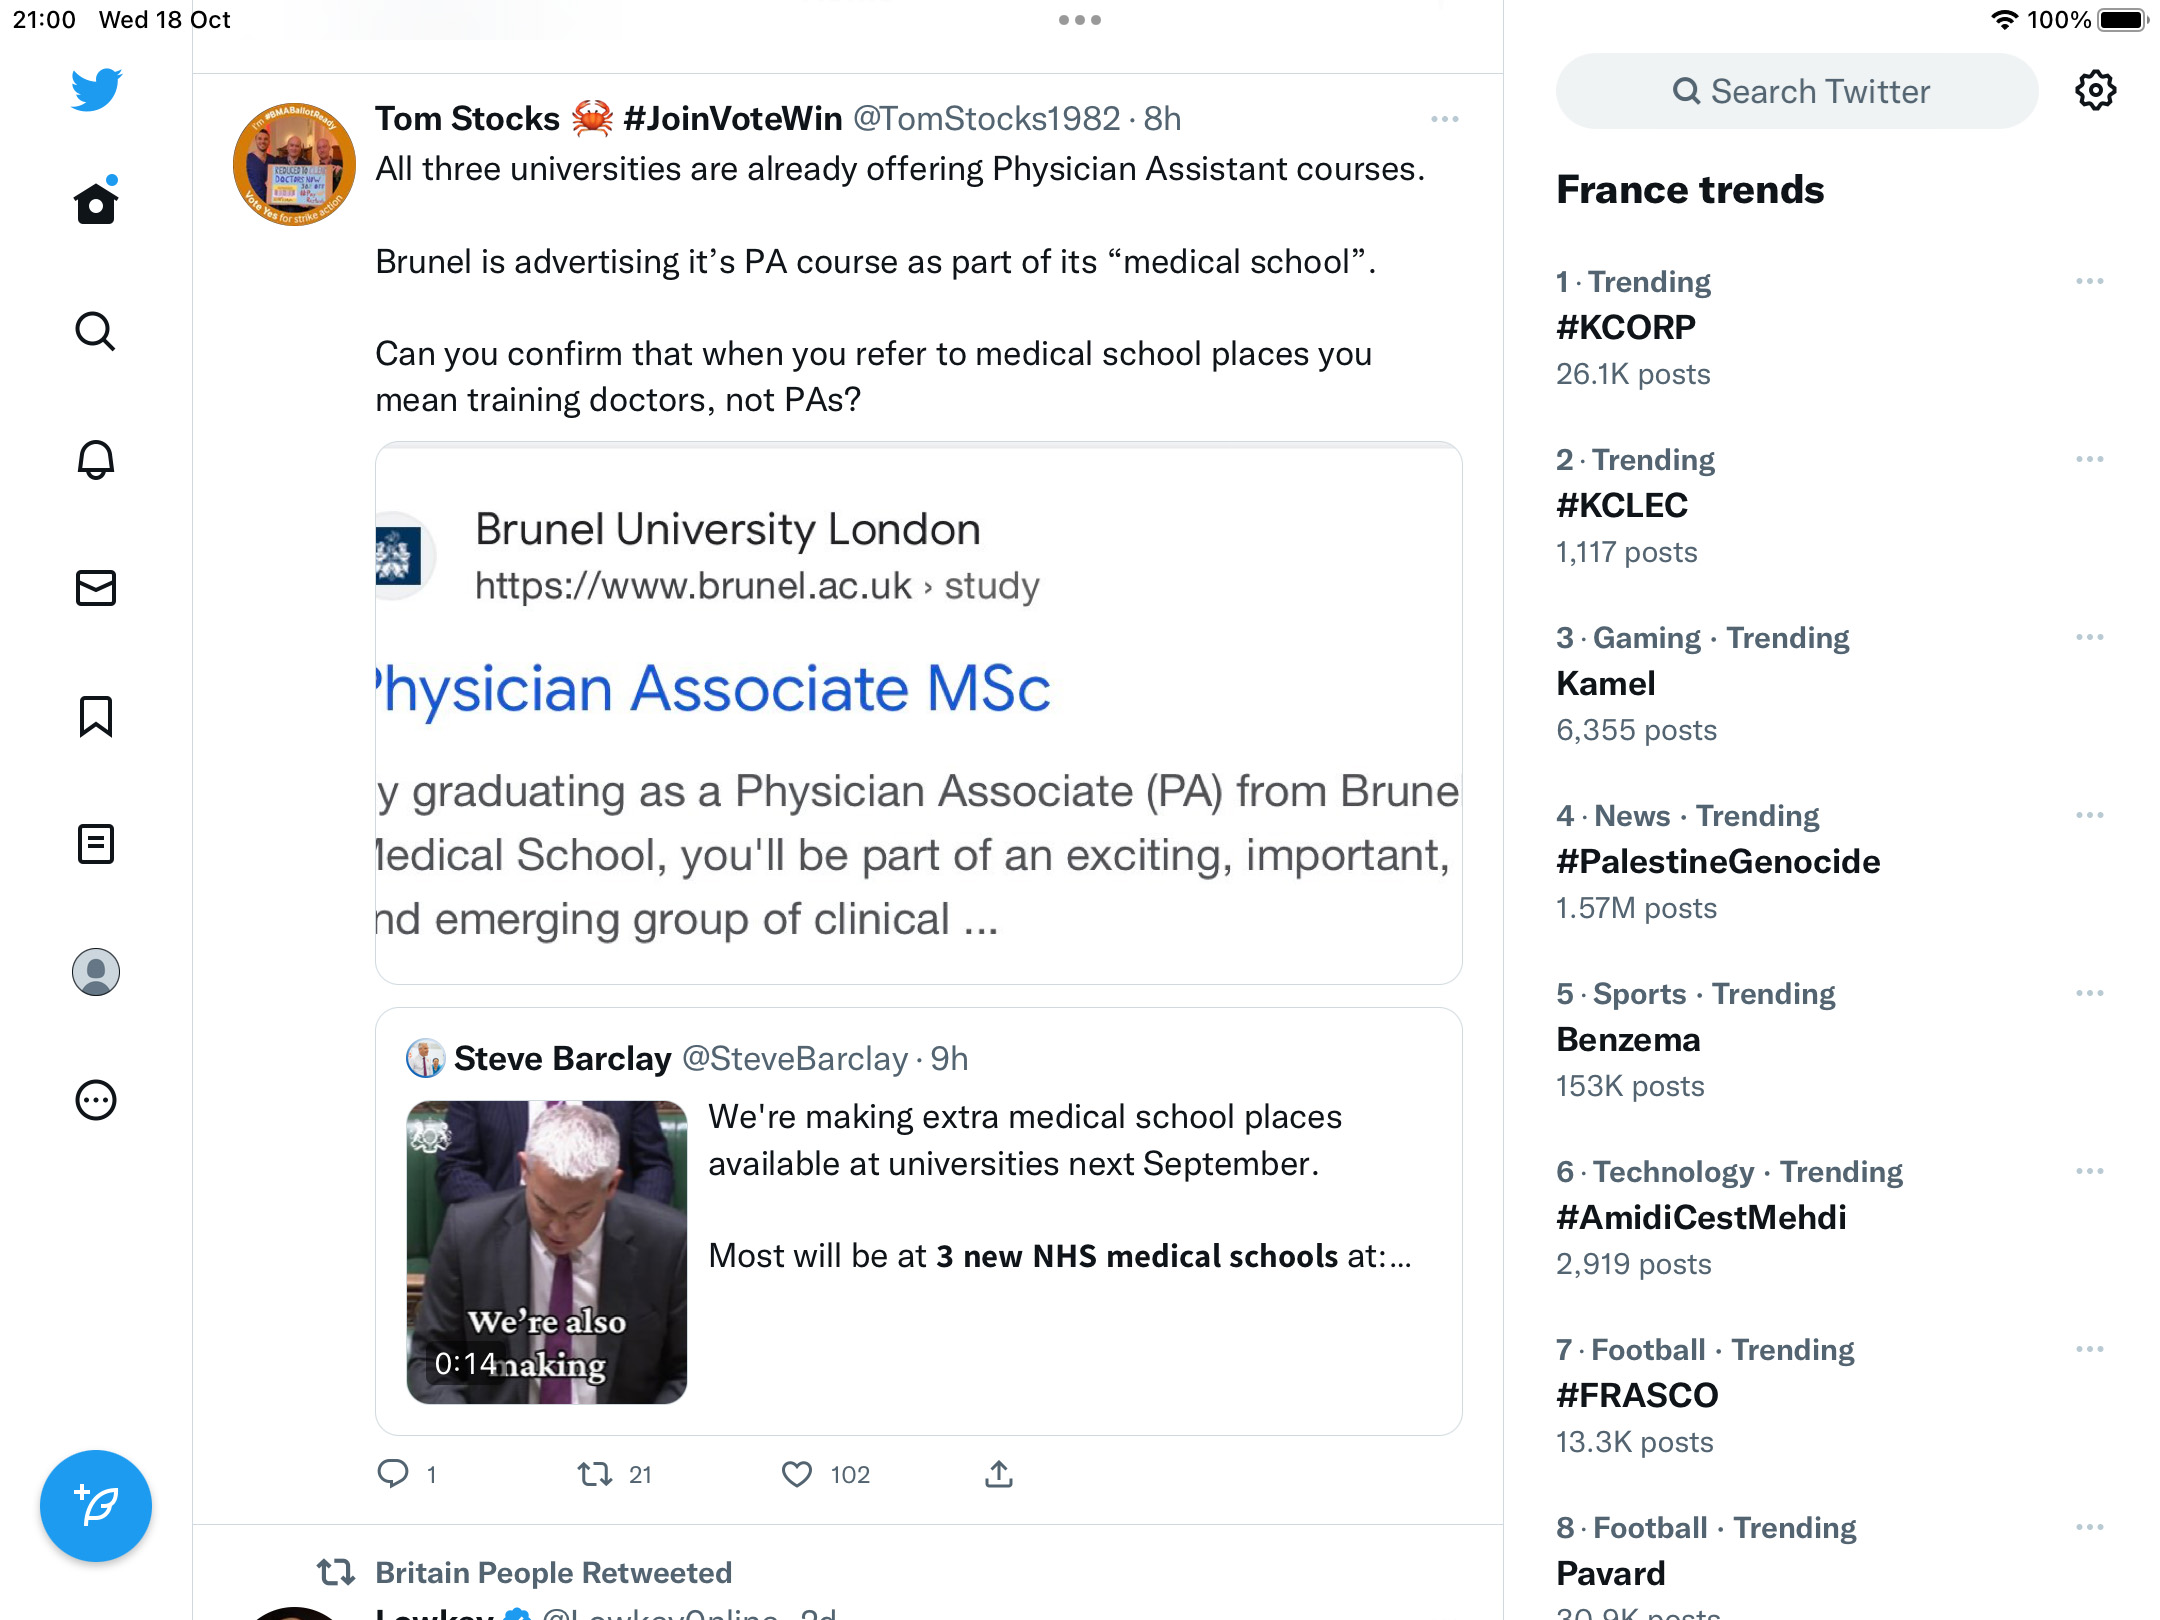
Task: Open more options for #KCORP trend
Action: 2090,281
